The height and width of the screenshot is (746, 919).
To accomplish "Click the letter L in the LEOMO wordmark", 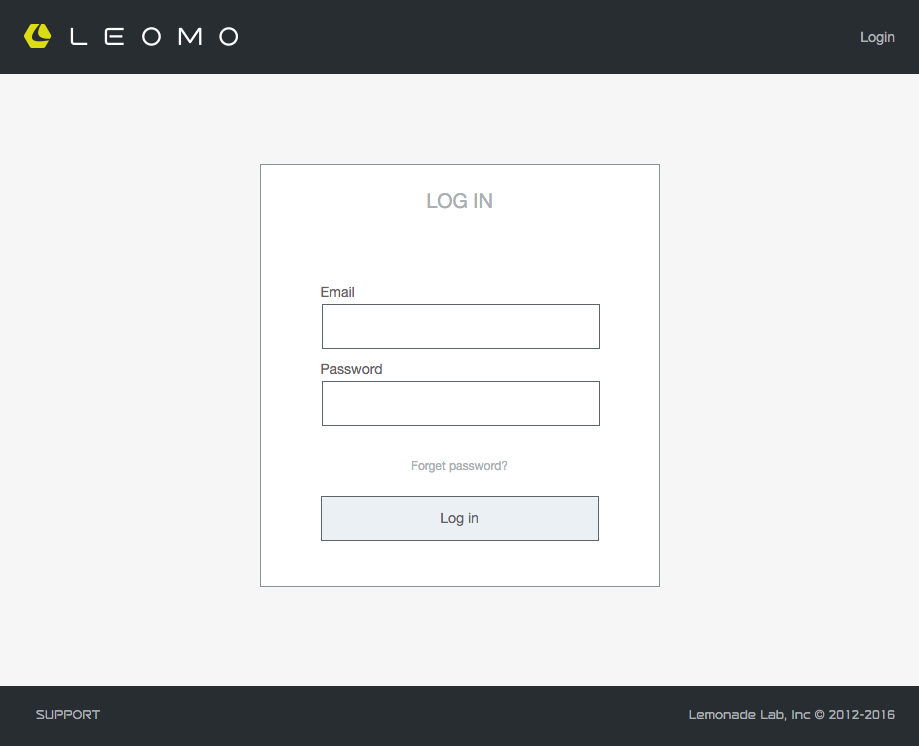I will click(x=79, y=36).
